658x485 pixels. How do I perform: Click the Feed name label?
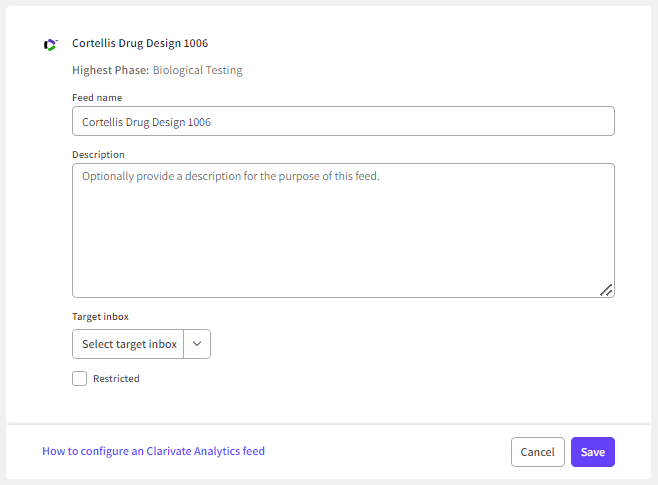[97, 98]
